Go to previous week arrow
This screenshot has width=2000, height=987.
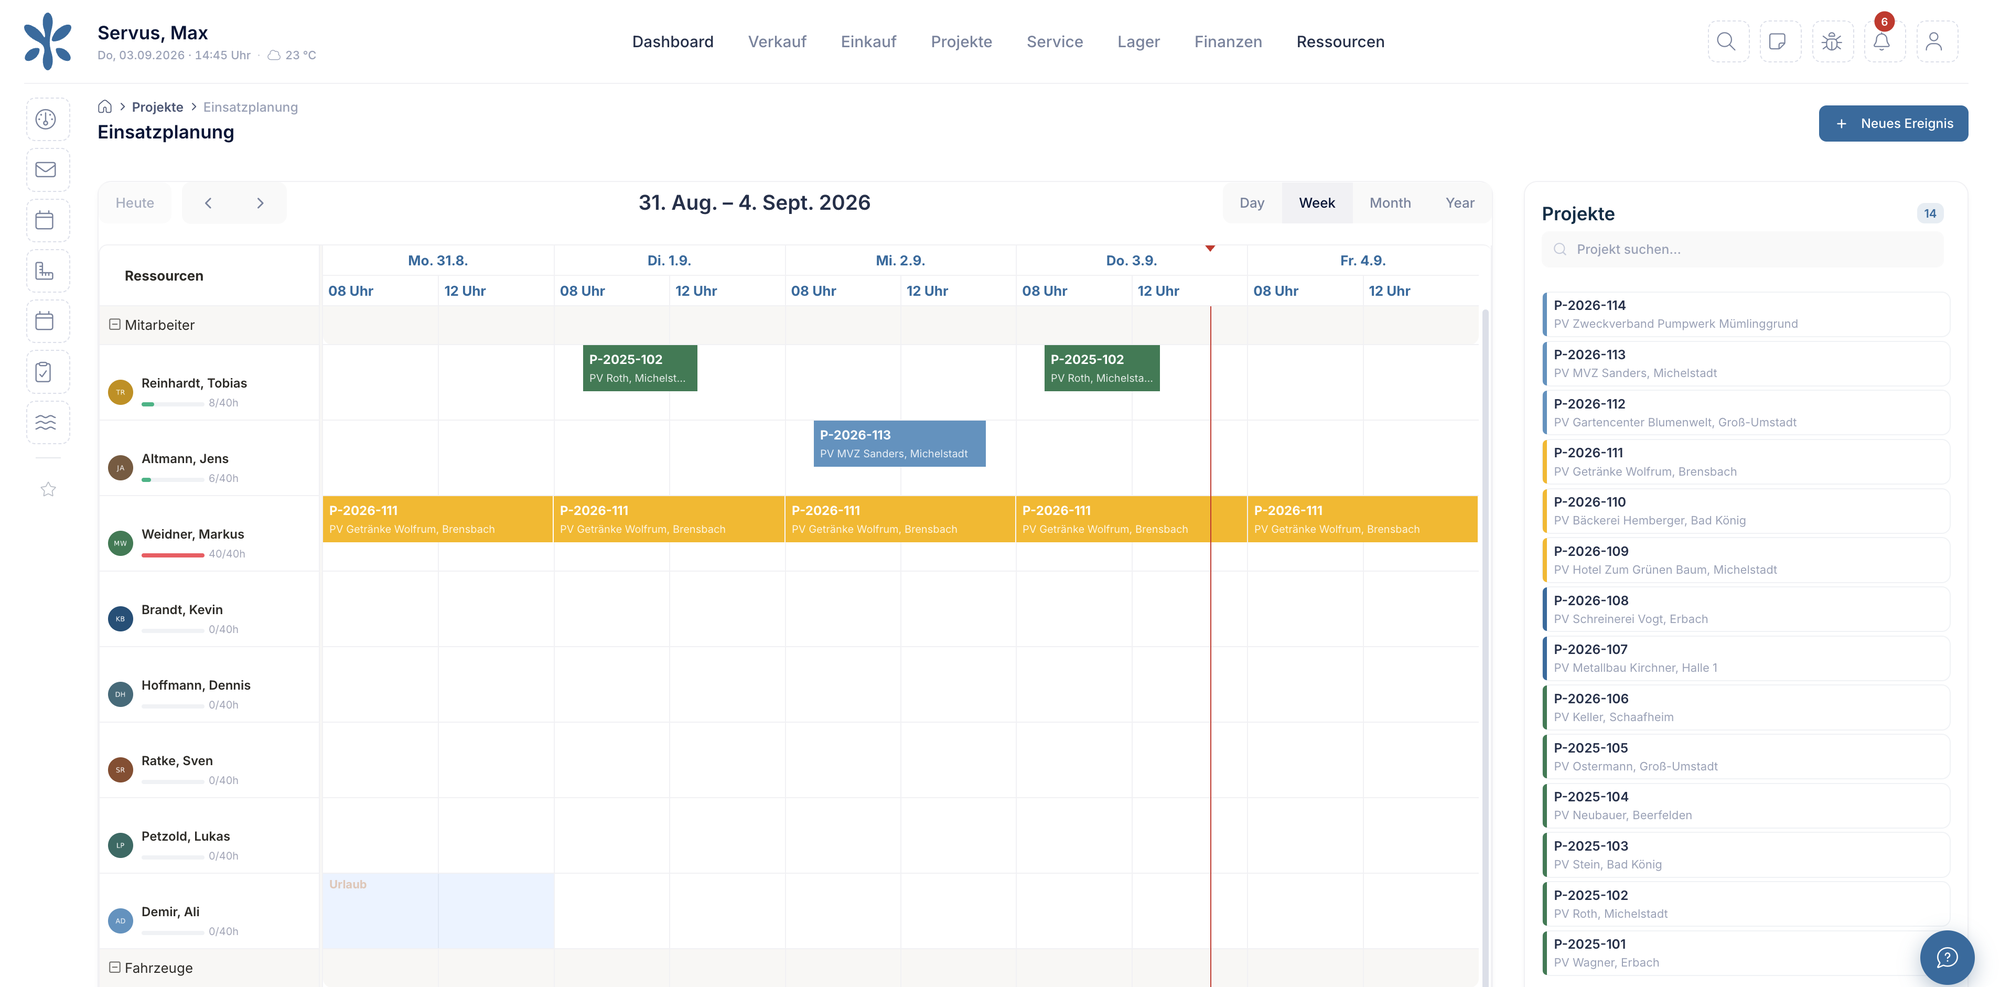point(208,203)
